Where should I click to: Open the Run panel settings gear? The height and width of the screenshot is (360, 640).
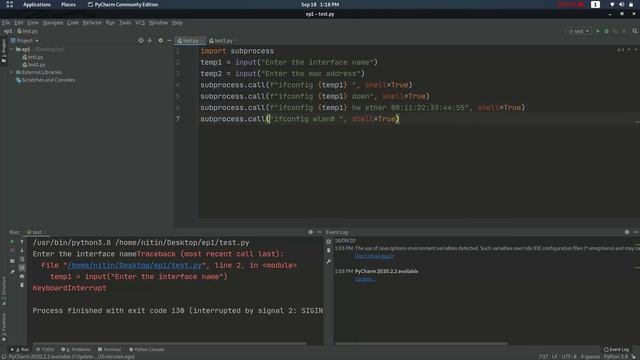[x=311, y=232]
